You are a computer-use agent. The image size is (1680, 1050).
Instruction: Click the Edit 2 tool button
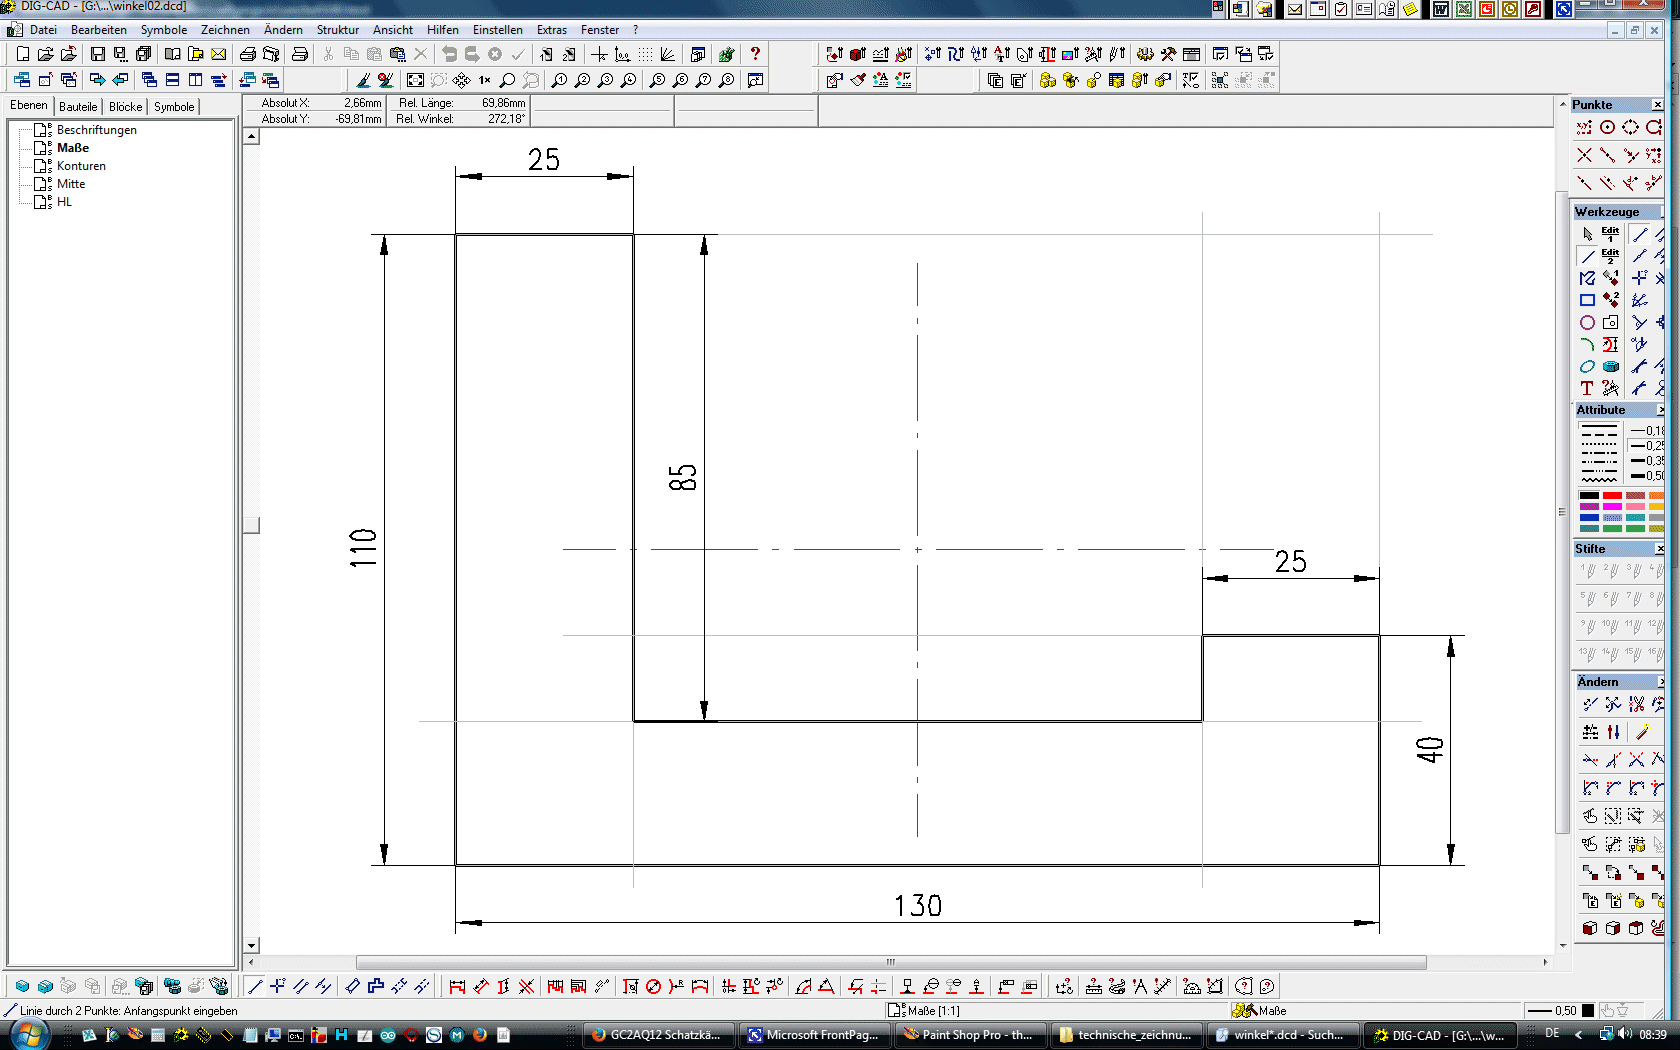point(1610,256)
